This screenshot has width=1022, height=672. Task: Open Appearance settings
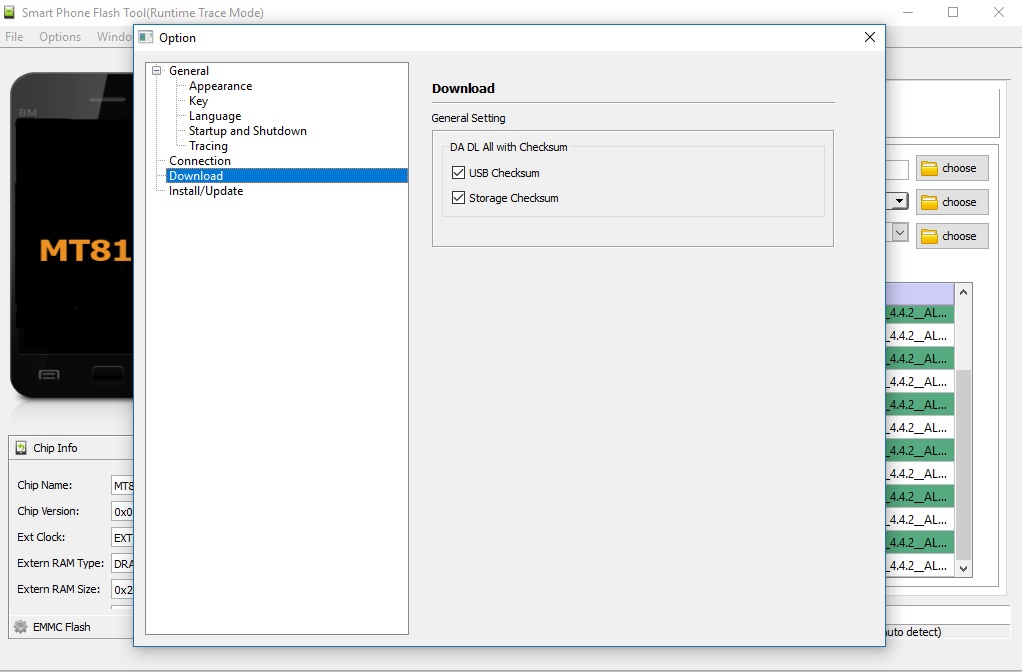[x=220, y=85]
